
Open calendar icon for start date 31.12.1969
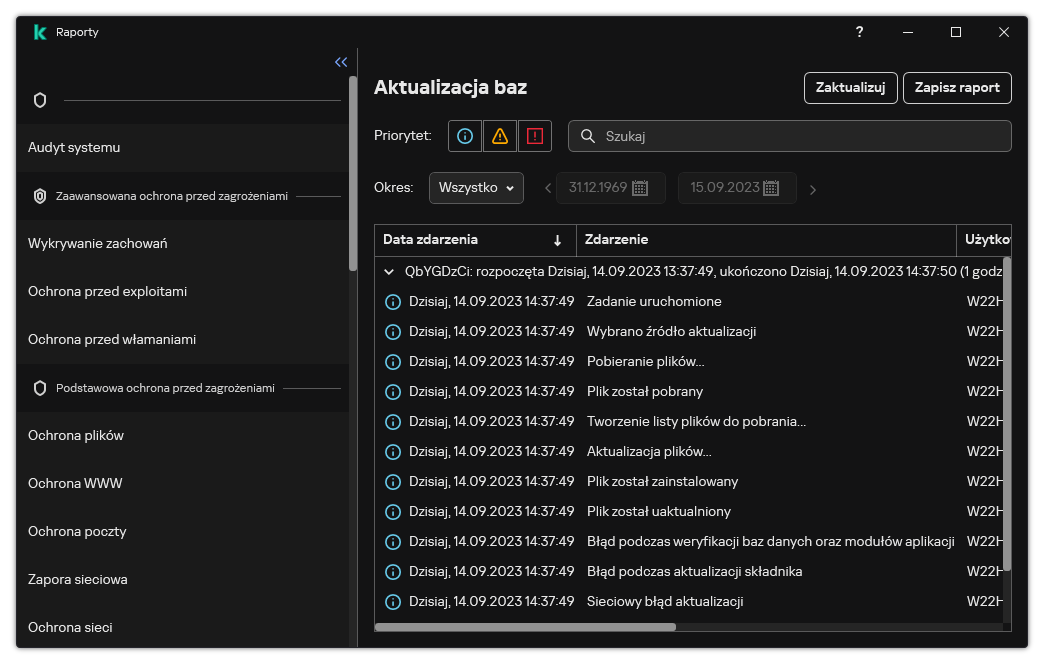tap(641, 188)
